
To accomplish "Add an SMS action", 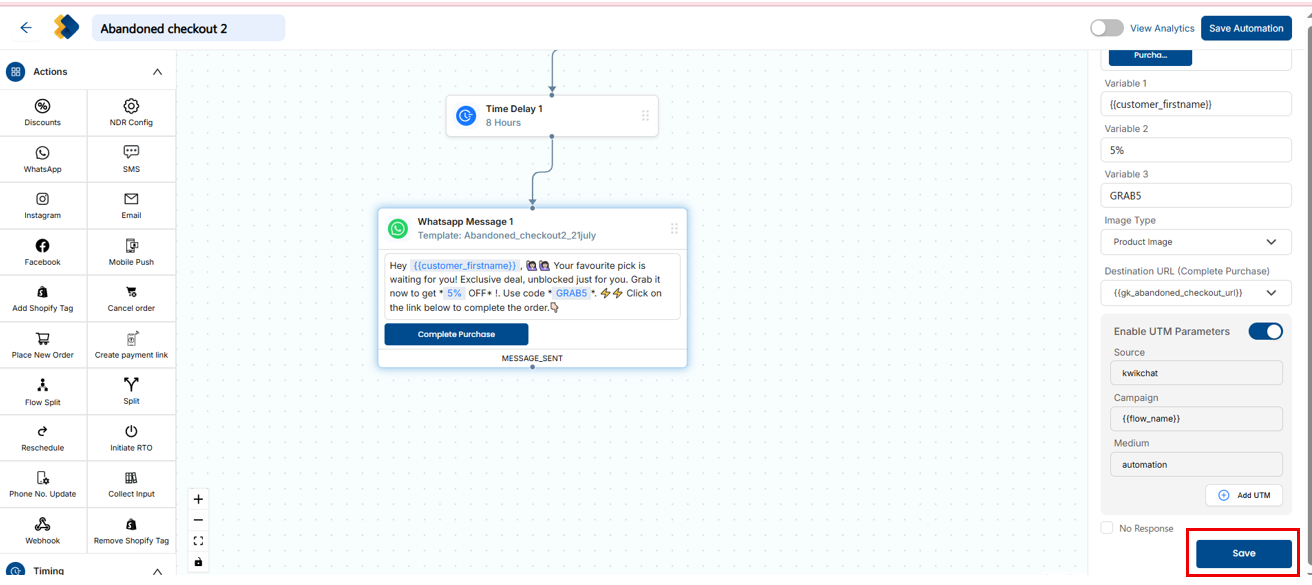I will 131,159.
